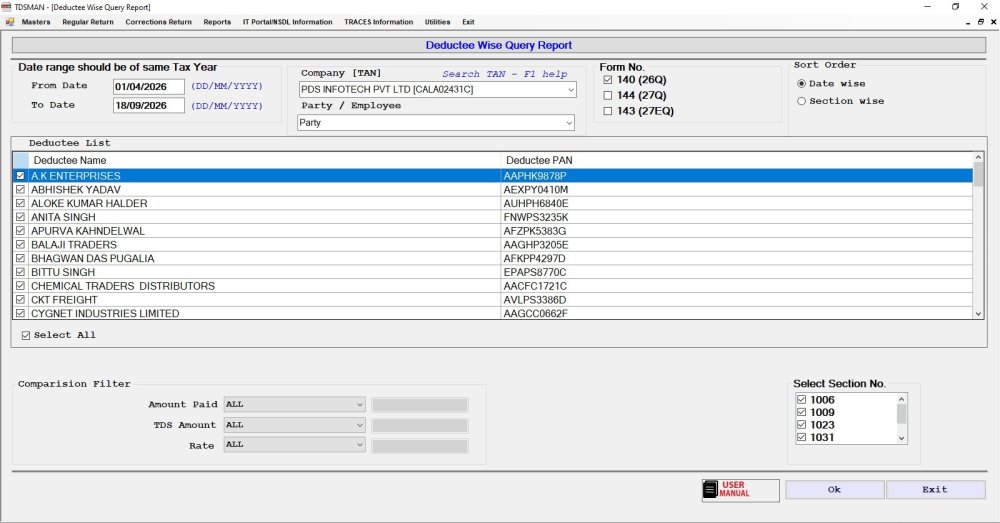
Task: Uncheck ABHISHEK YADAV deductee checkbox
Action: 20,189
